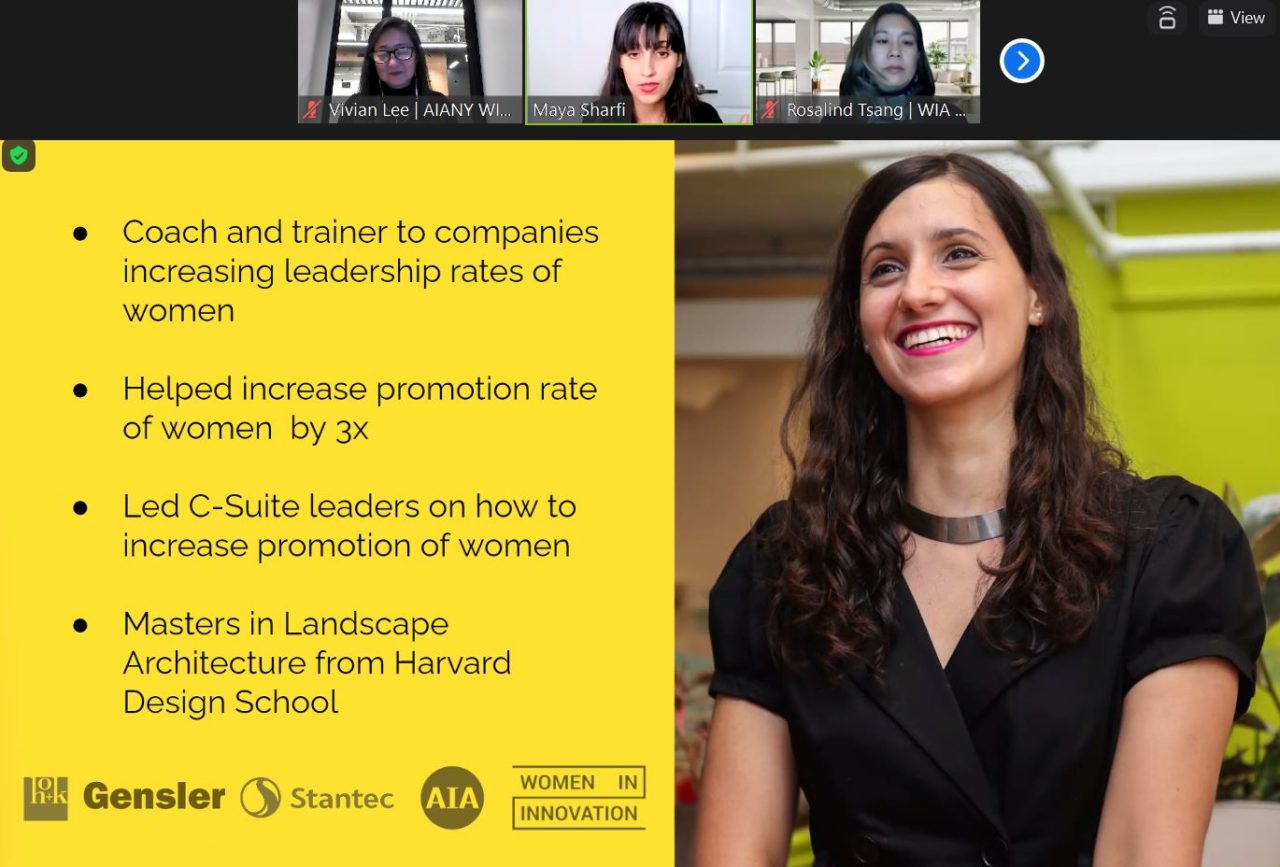Click the wireless screen share icon
The height and width of the screenshot is (867, 1280).
point(1166,17)
